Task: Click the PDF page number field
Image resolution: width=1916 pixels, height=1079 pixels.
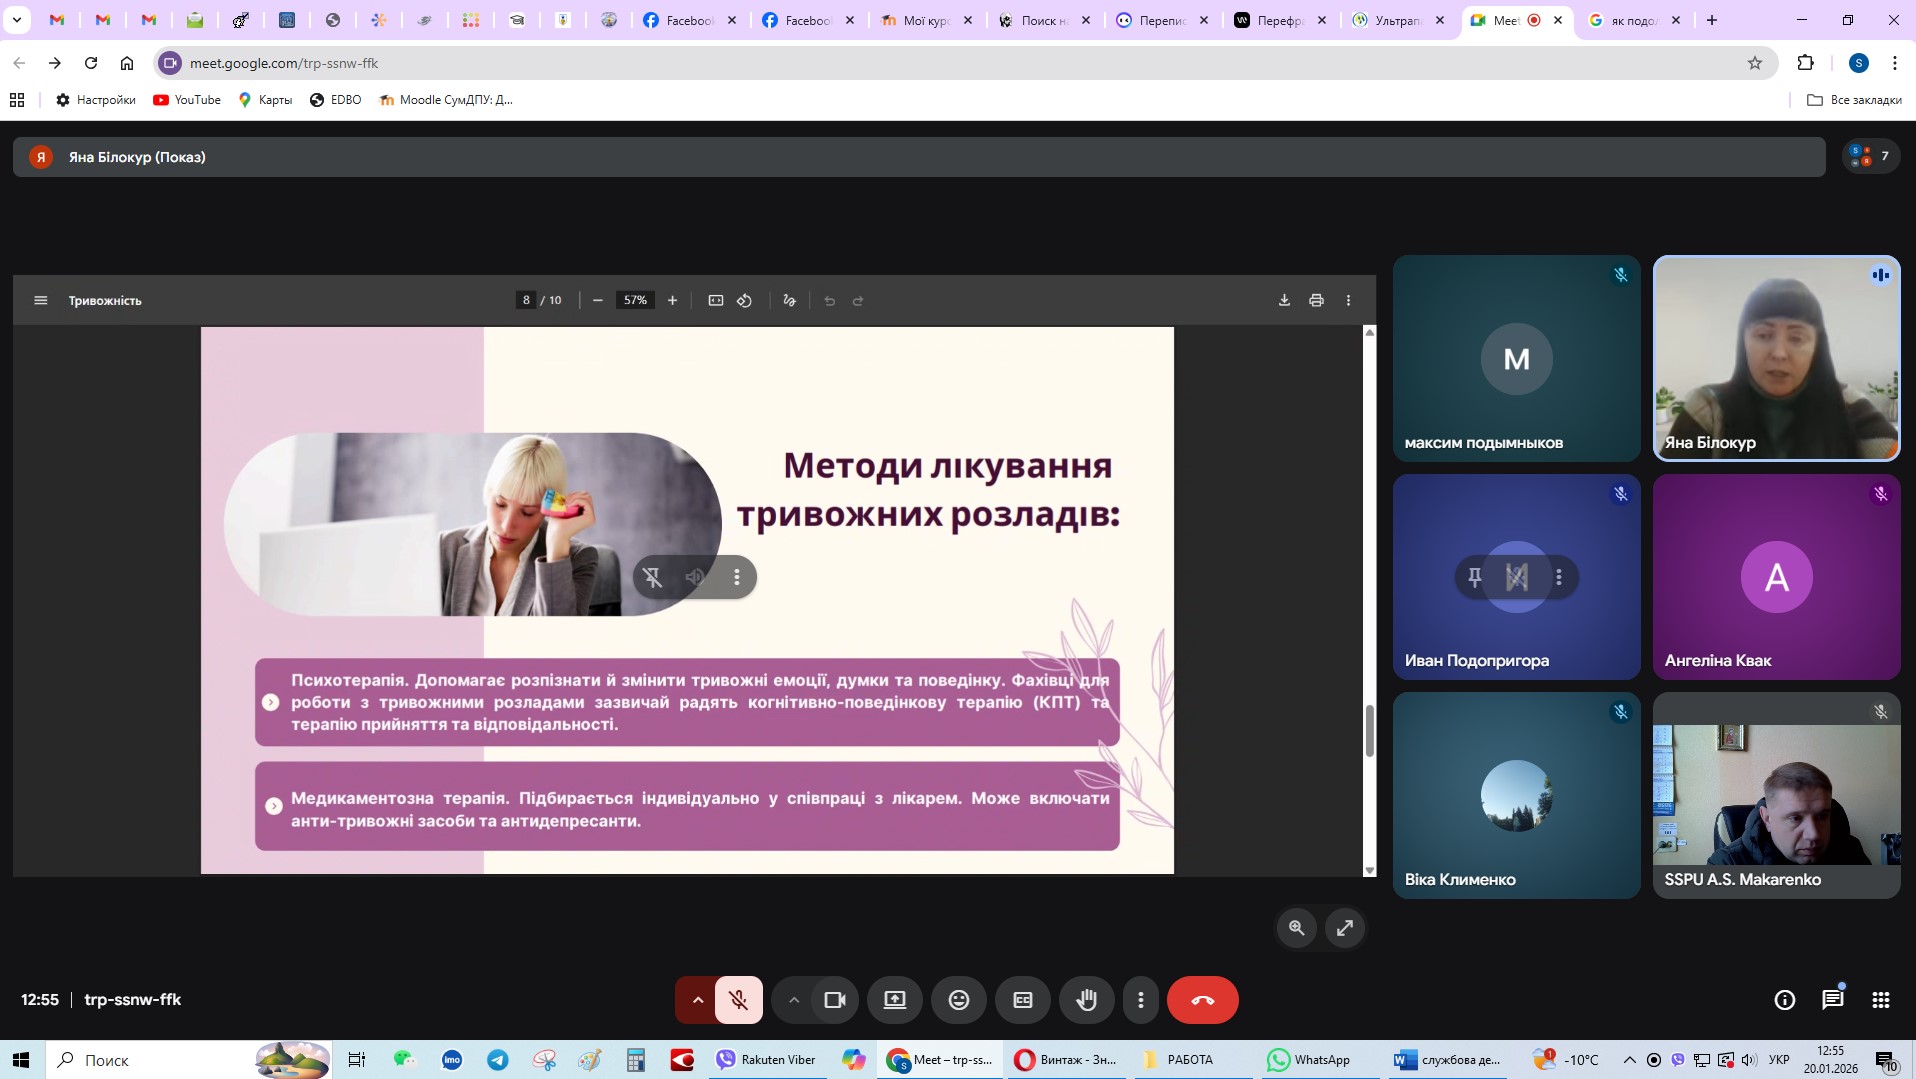Action: (x=526, y=300)
